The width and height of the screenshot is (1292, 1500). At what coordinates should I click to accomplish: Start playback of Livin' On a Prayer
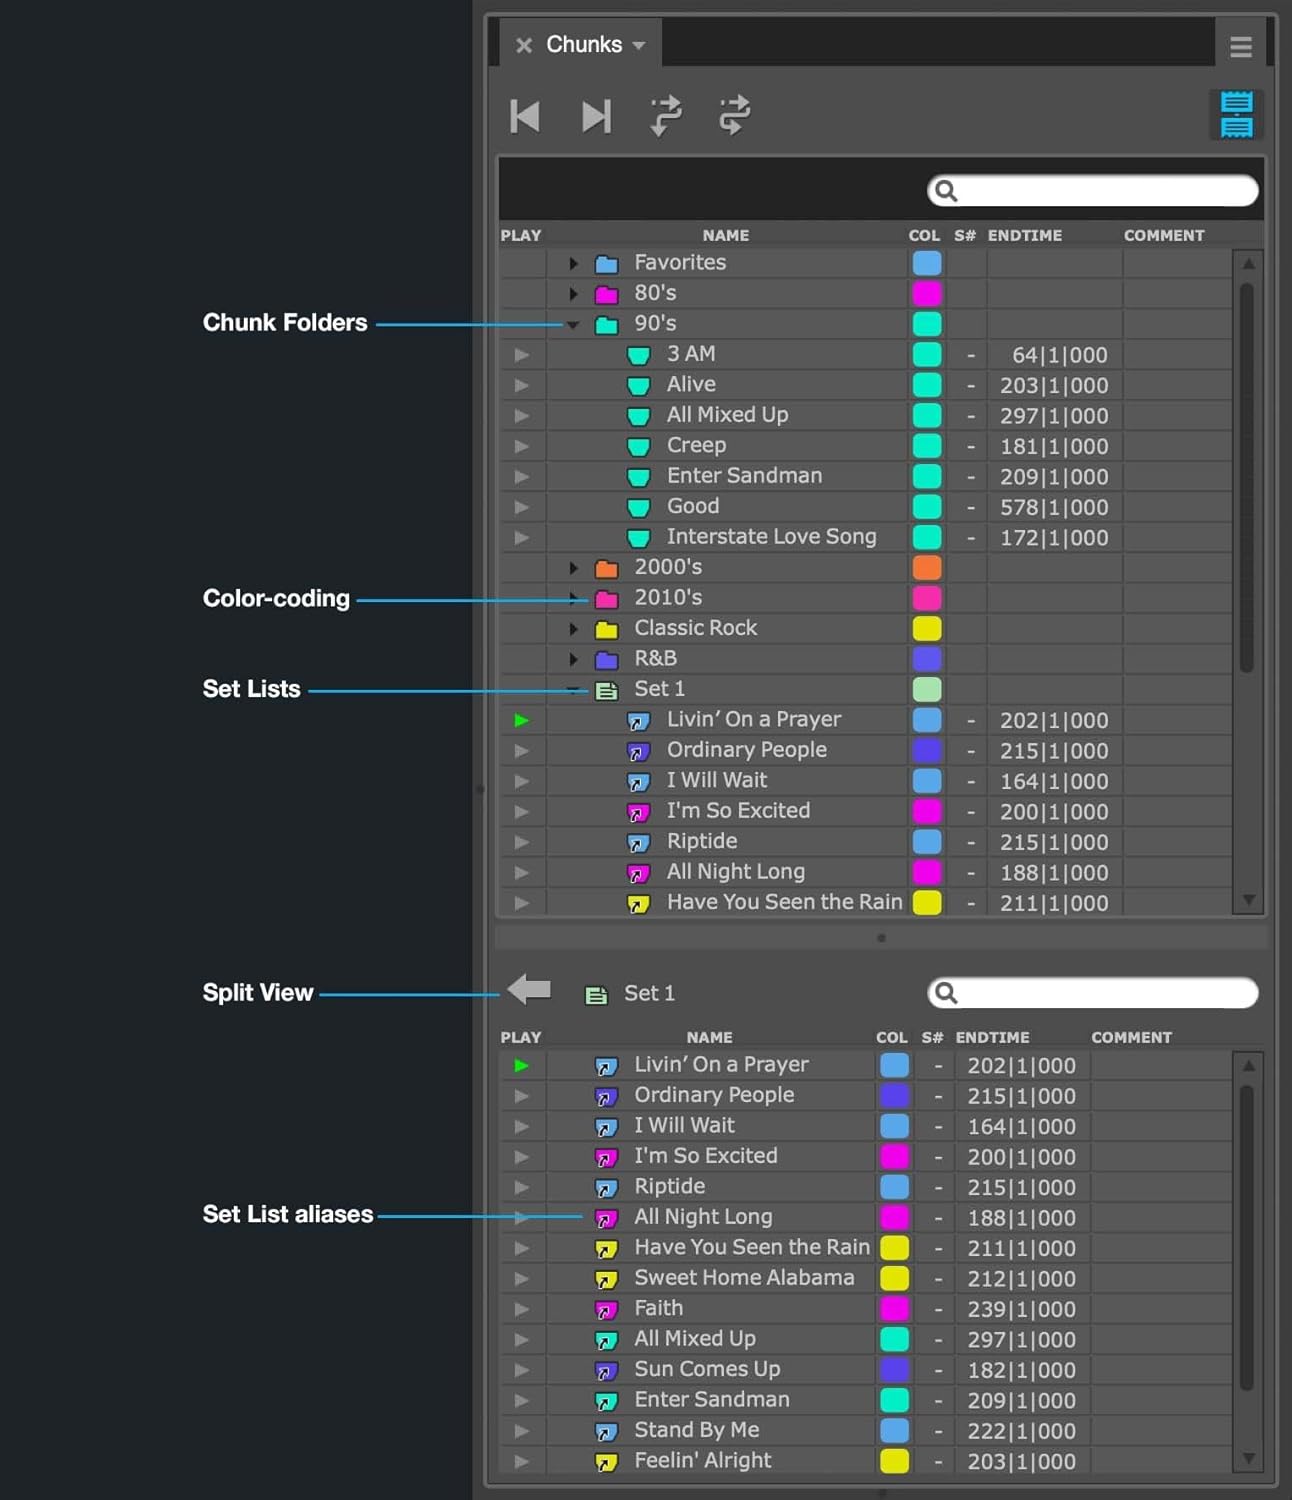[520, 720]
